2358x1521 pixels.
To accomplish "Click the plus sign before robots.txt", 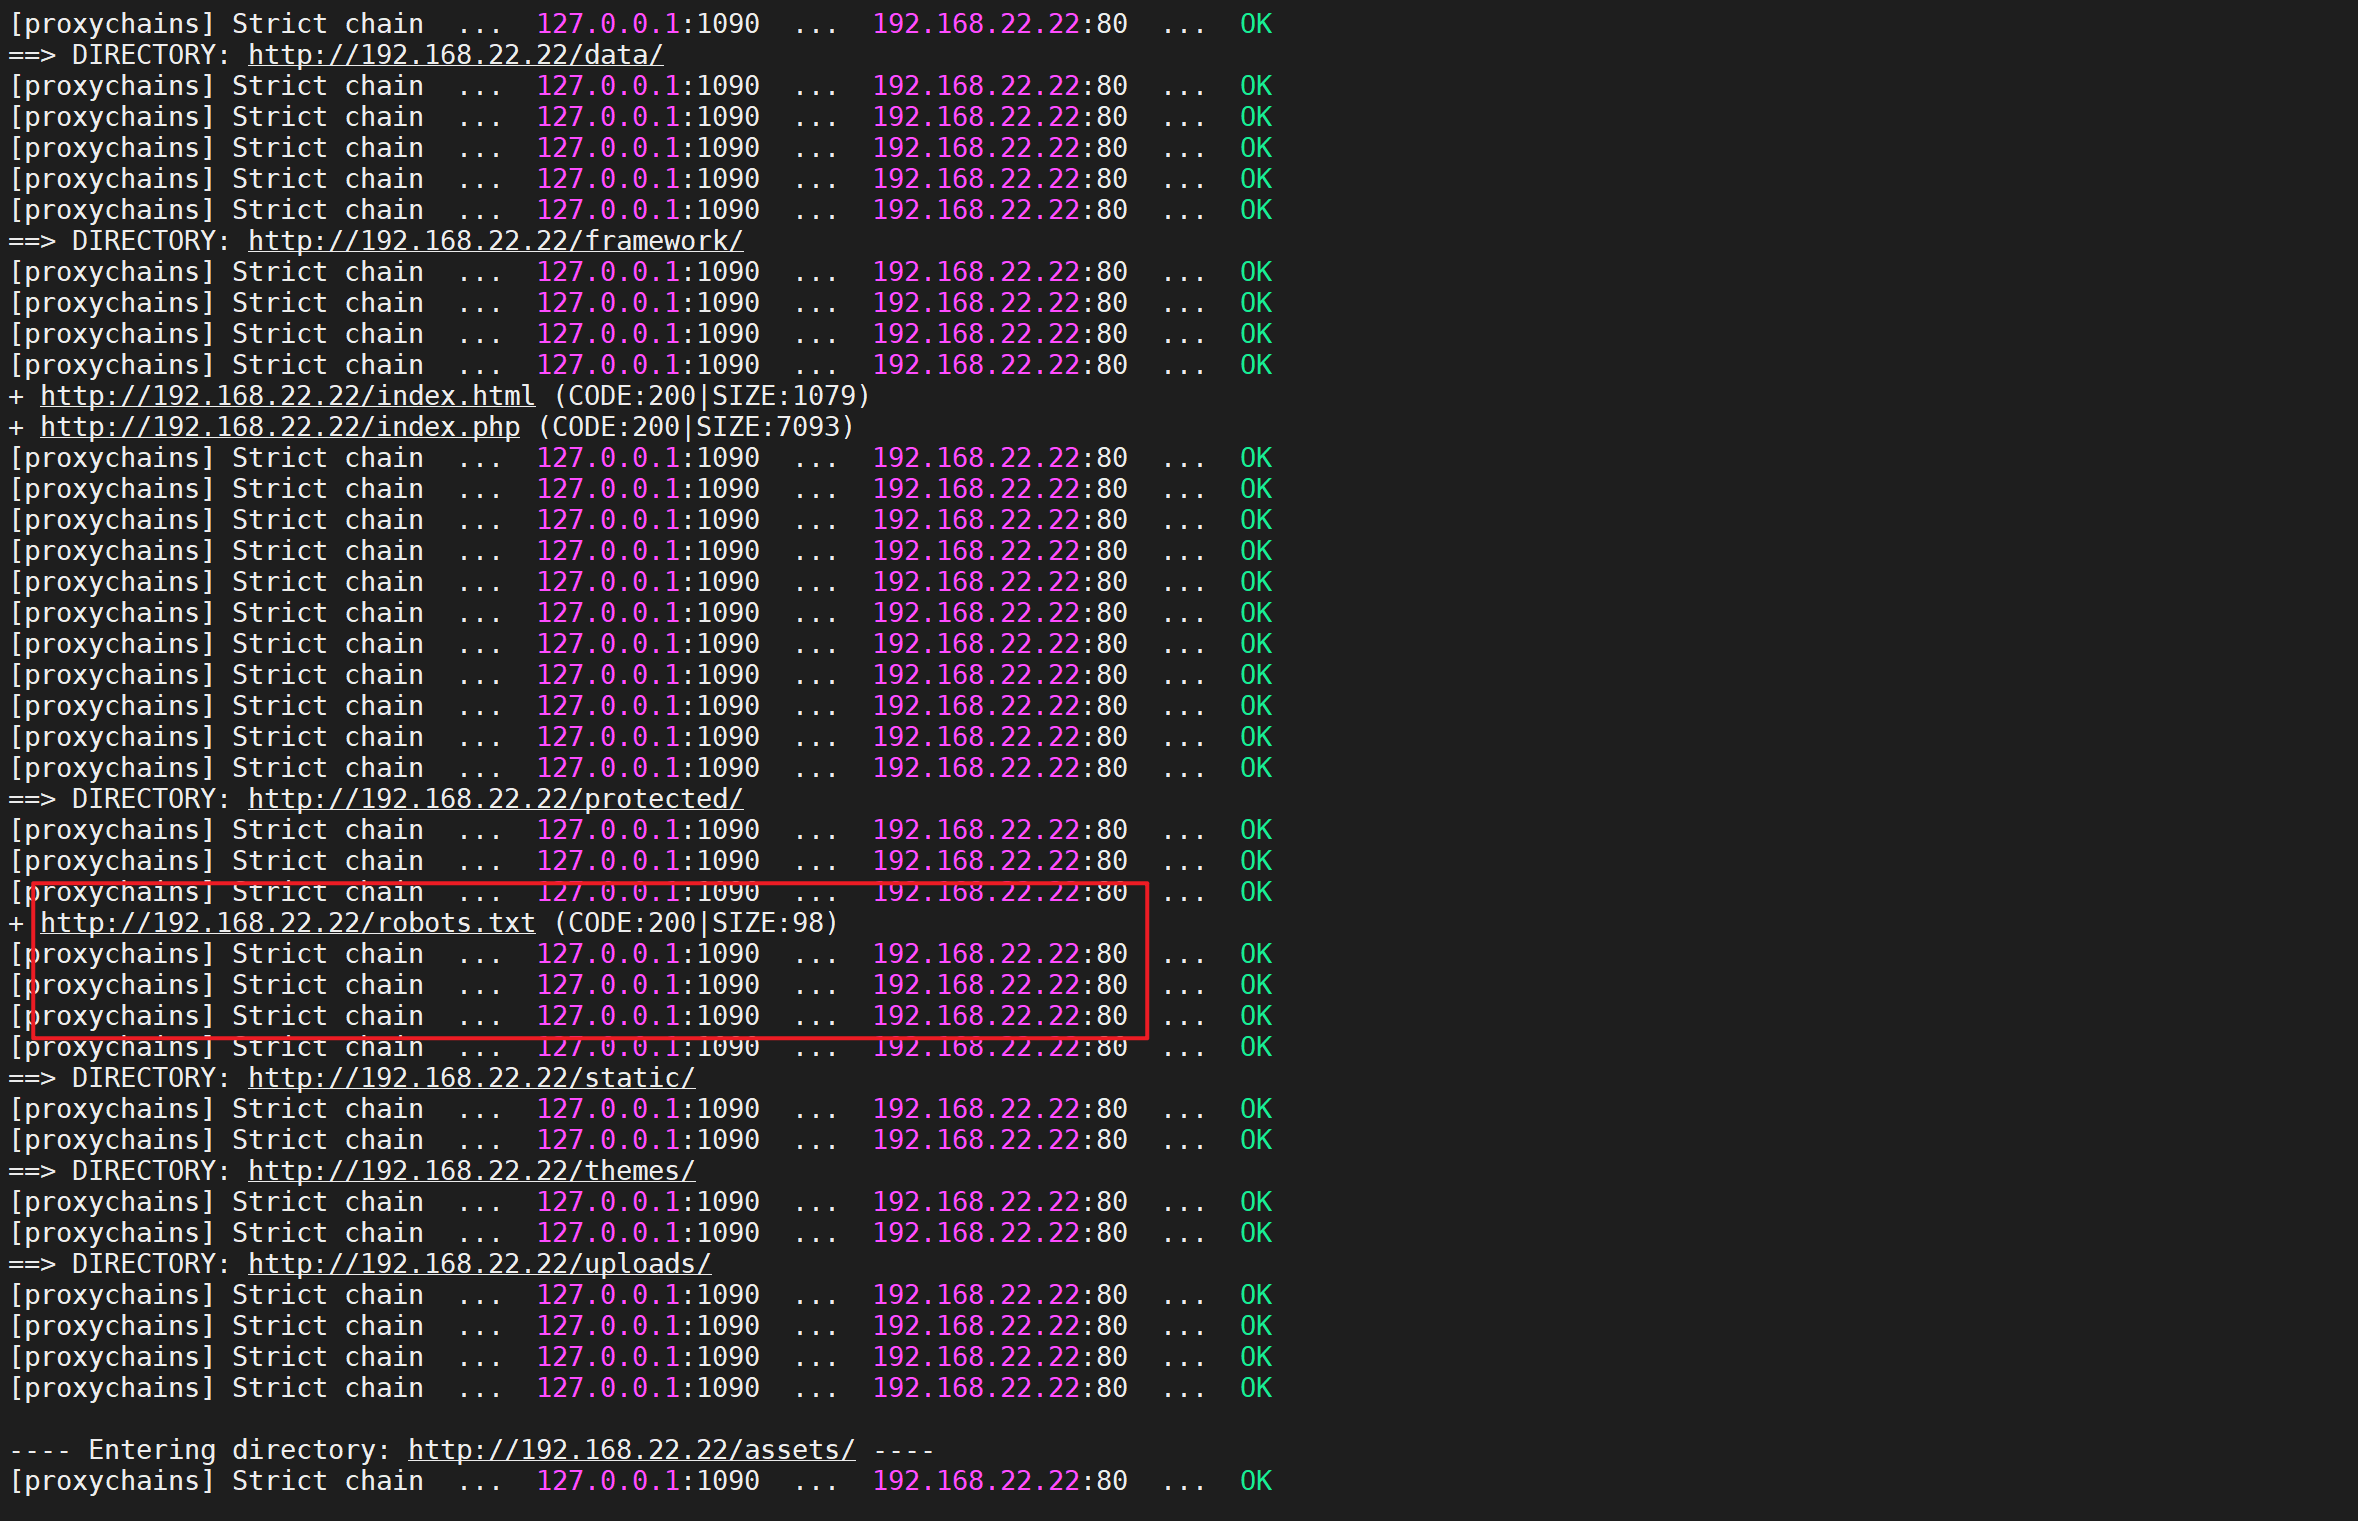I will [x=16, y=923].
